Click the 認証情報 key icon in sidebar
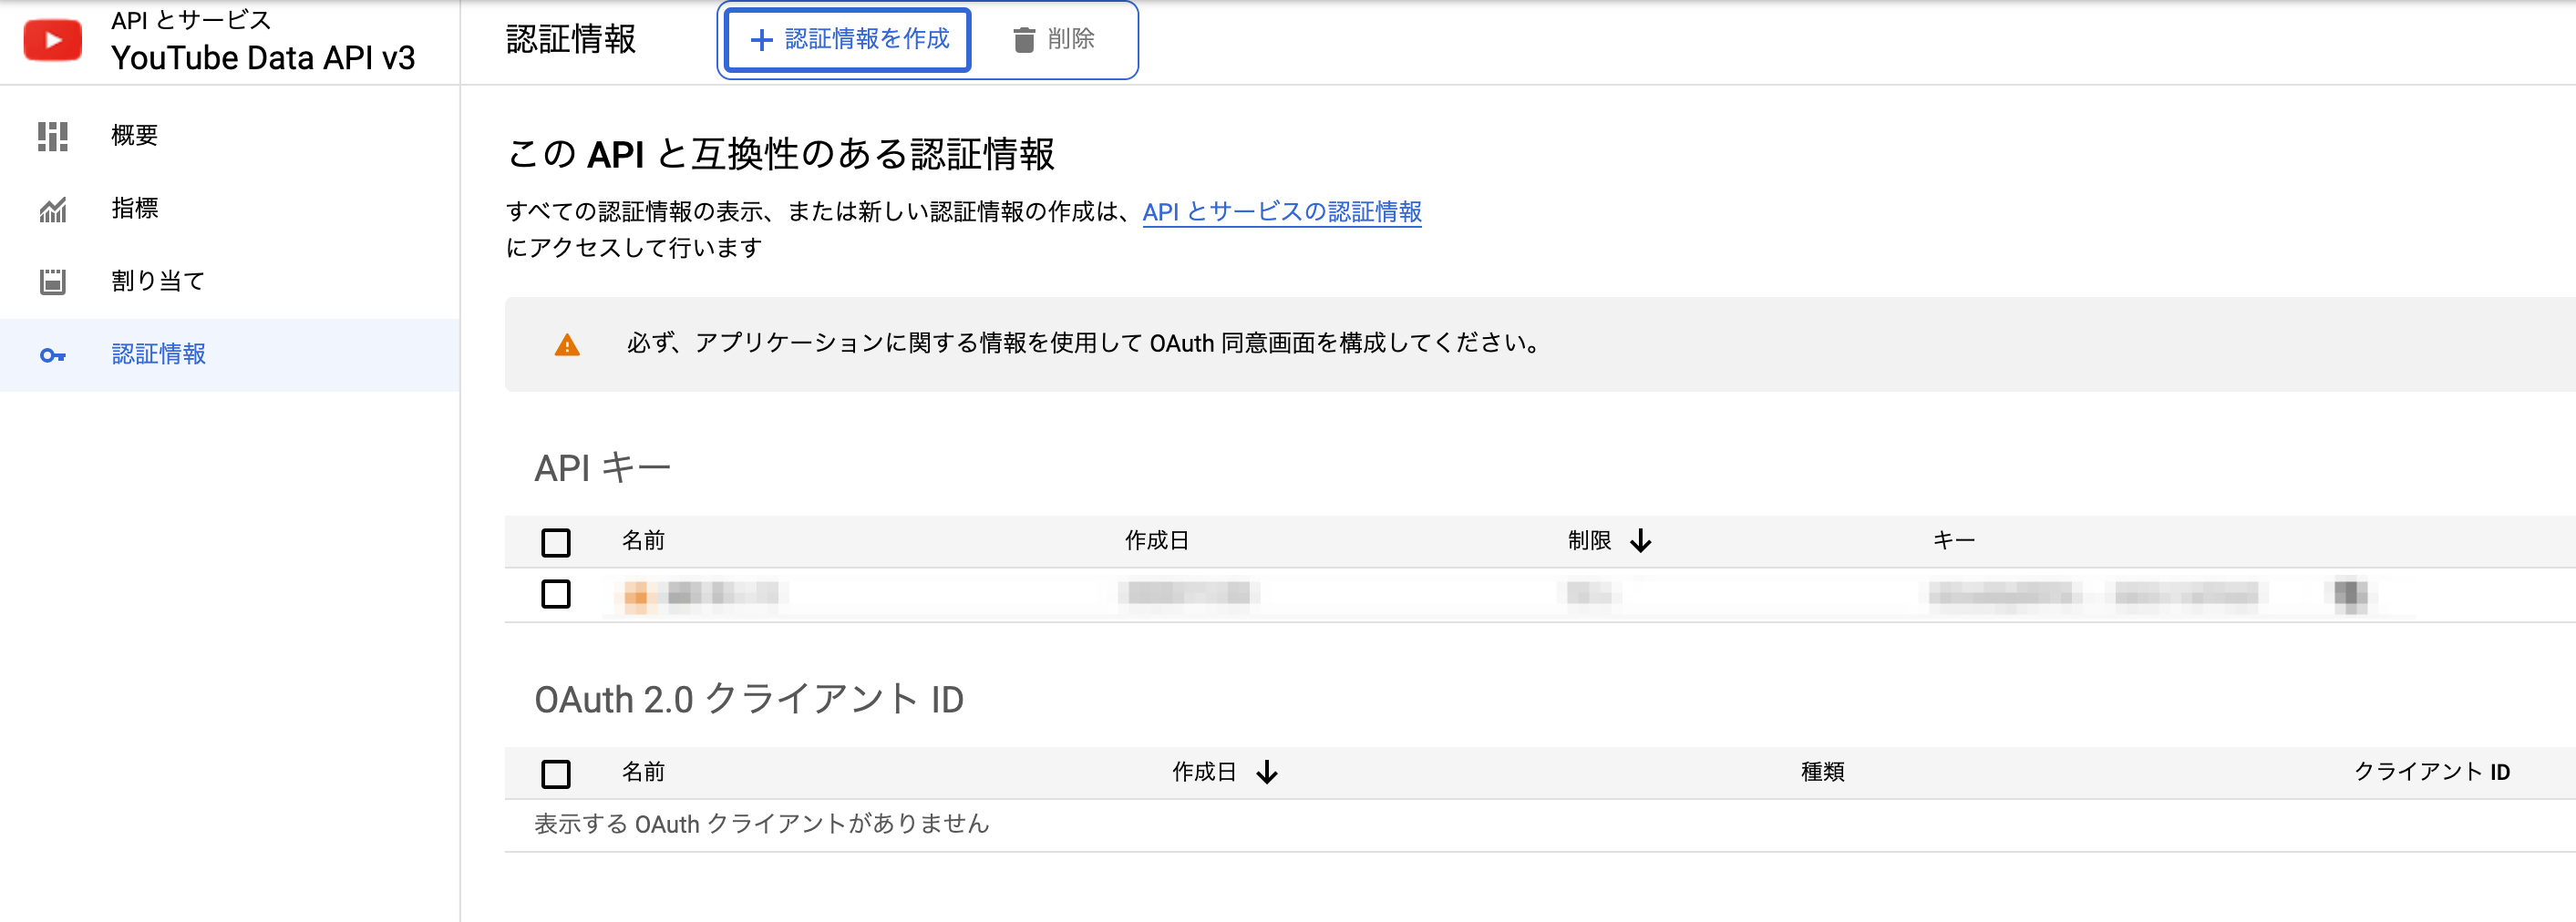 52,355
